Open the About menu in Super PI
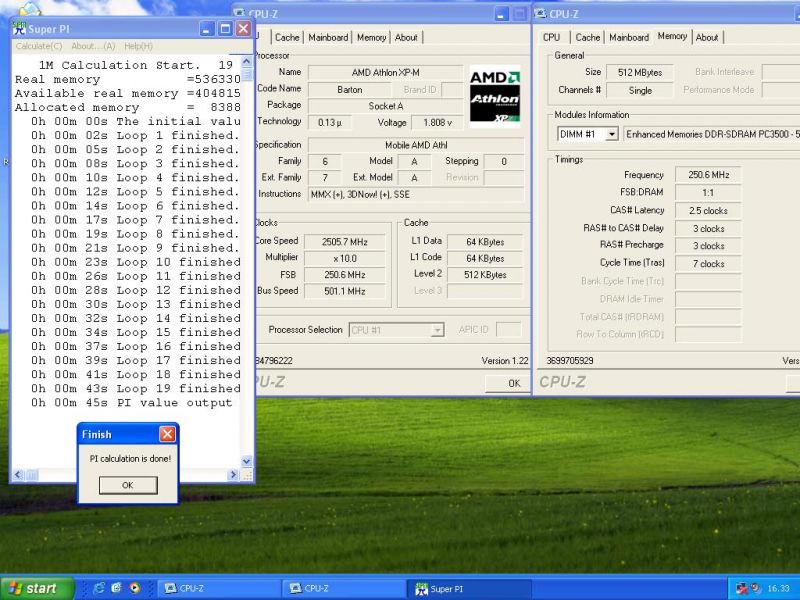Image resolution: width=800 pixels, height=600 pixels. point(93,46)
